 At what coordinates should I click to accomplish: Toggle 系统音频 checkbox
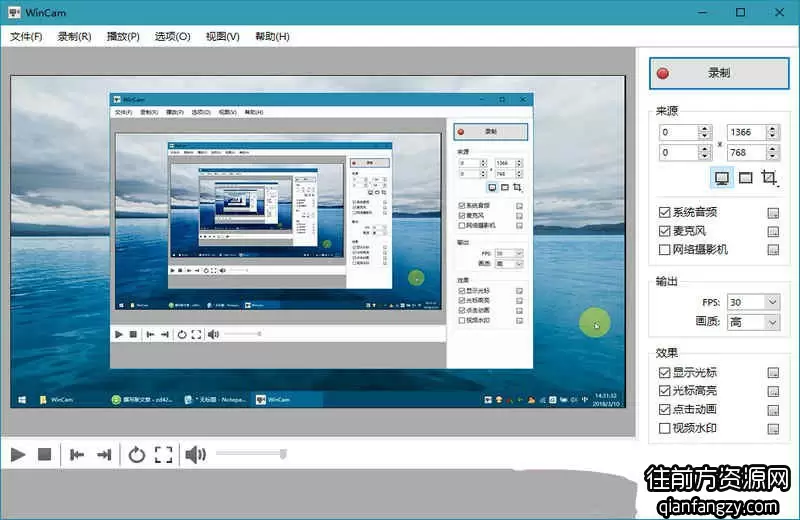coord(664,212)
